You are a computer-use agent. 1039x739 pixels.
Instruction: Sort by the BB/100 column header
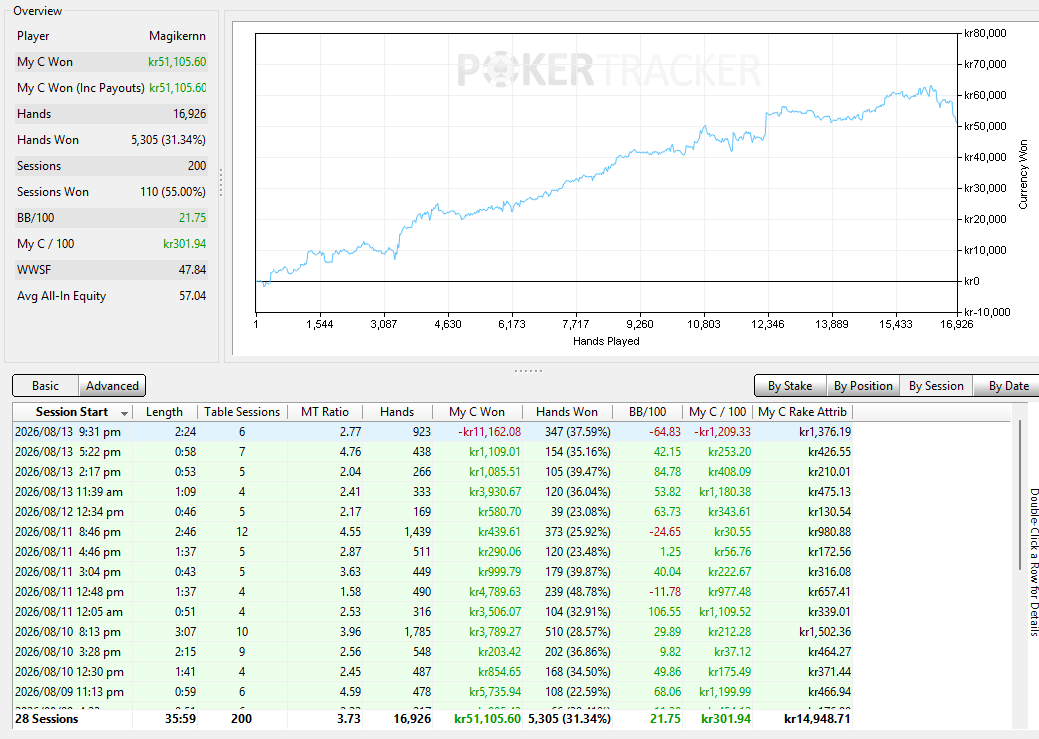pyautogui.click(x=647, y=412)
